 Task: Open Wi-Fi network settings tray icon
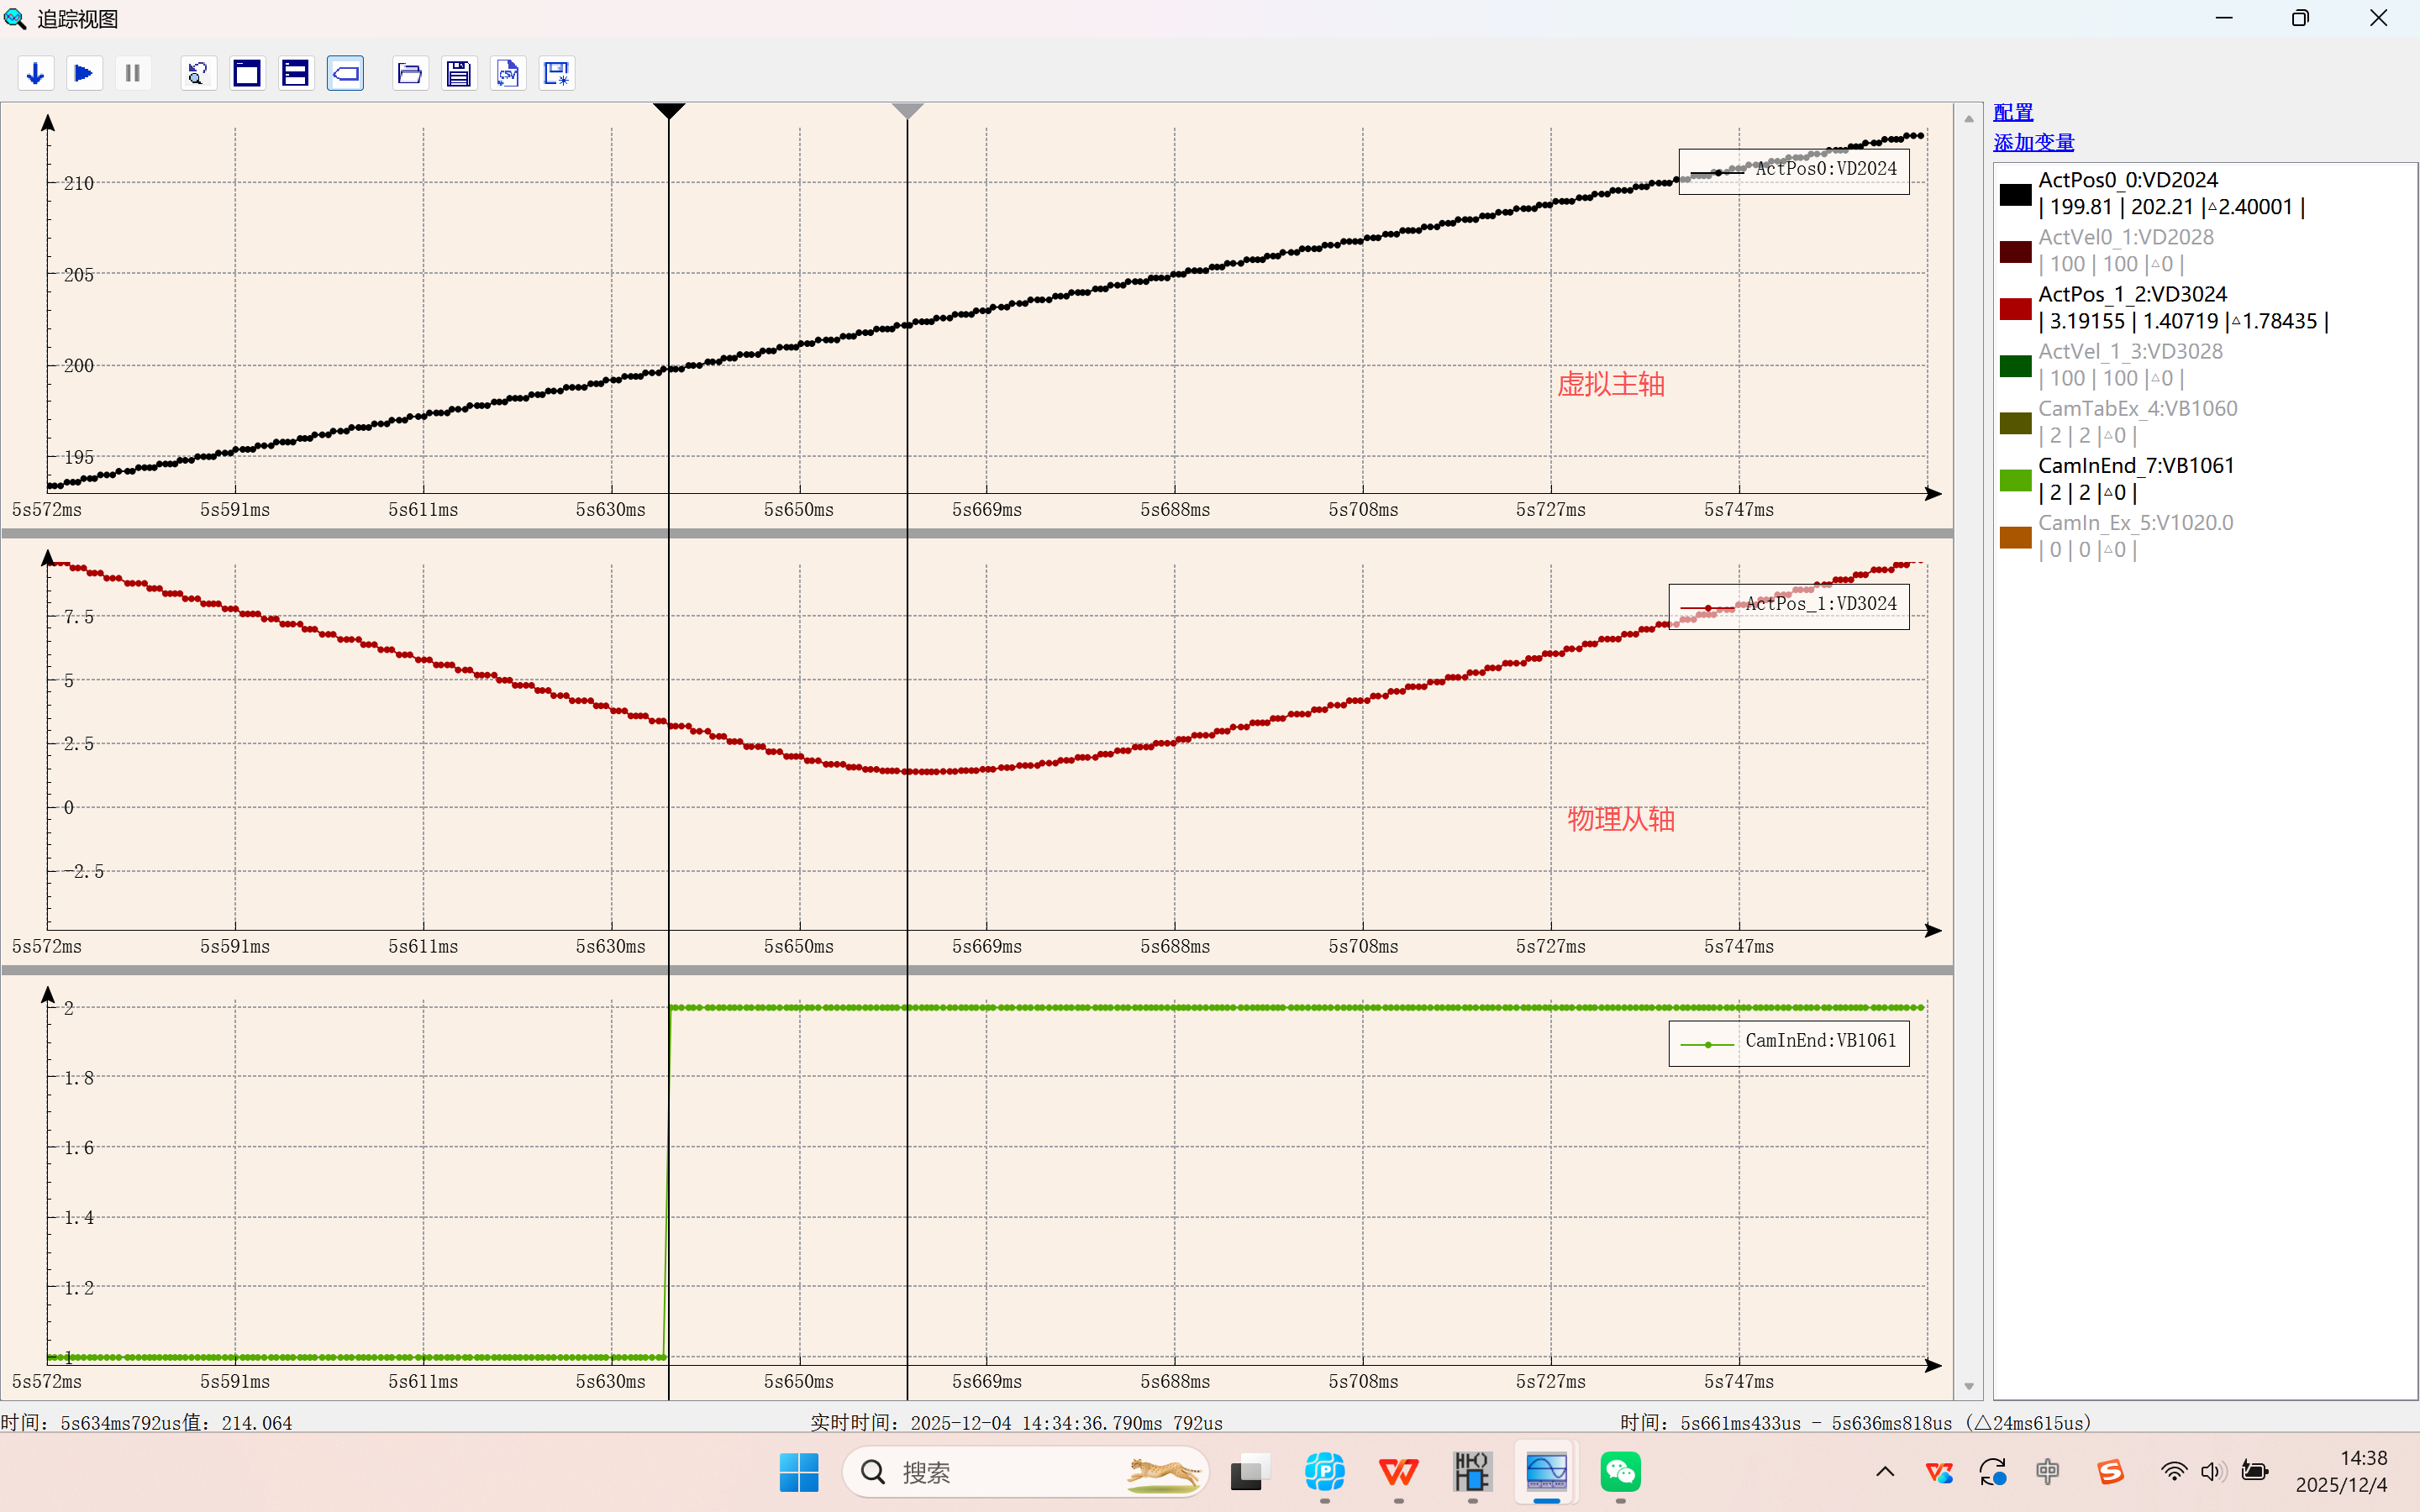(x=2173, y=1472)
